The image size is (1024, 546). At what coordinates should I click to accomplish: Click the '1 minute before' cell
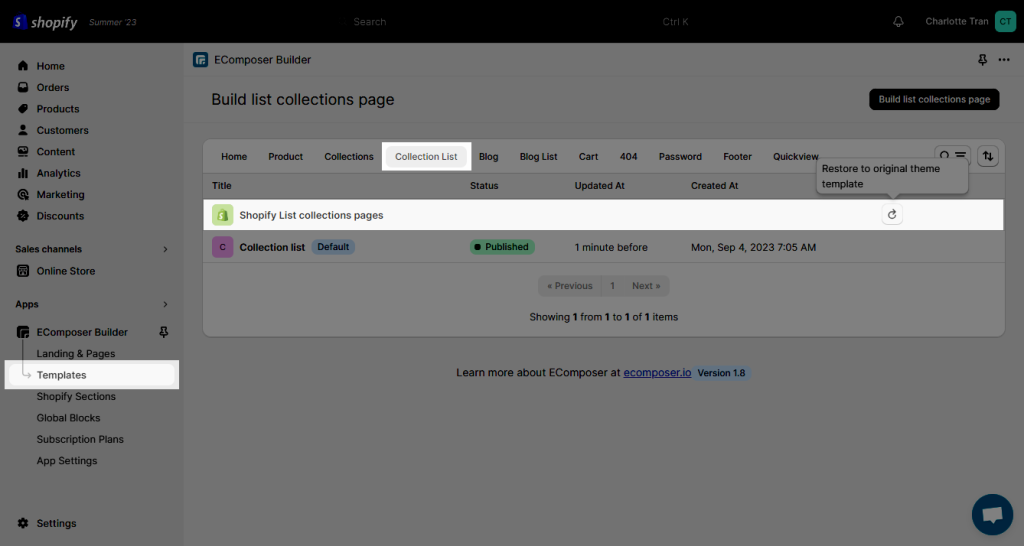coord(611,247)
